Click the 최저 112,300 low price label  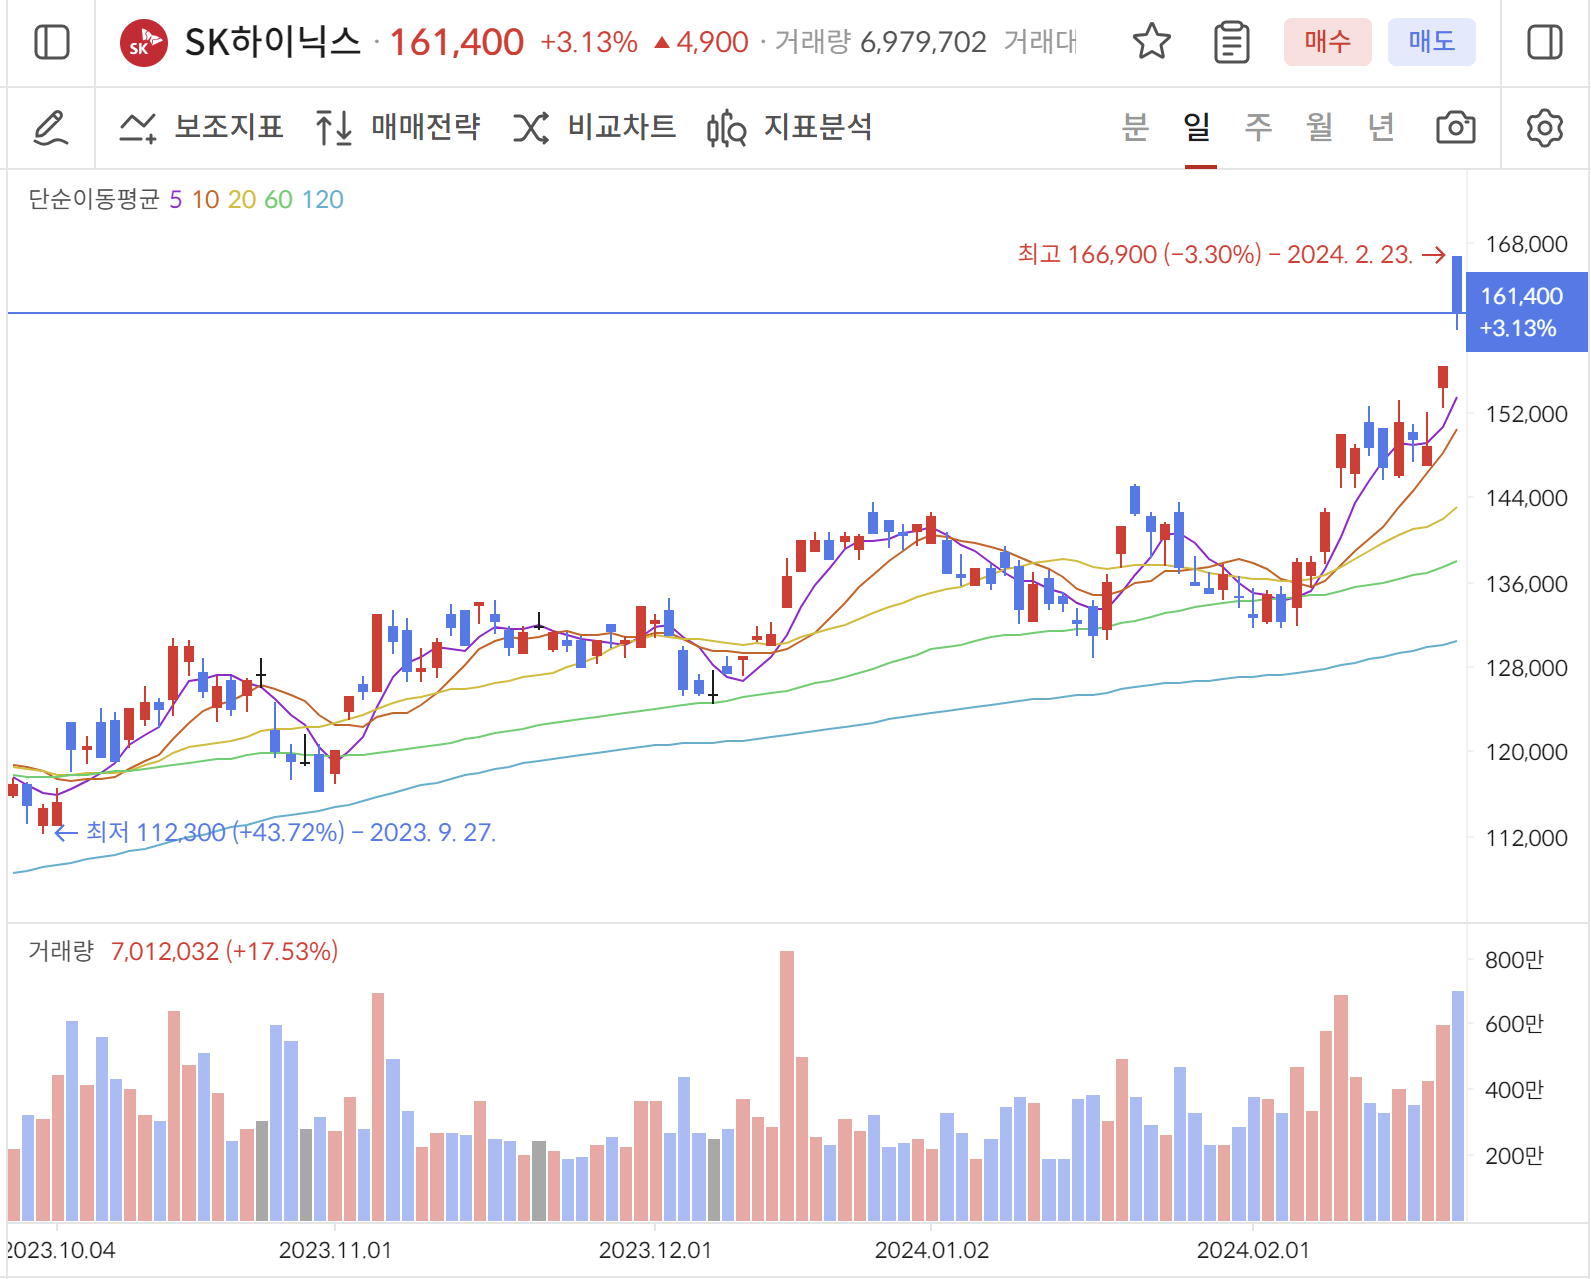[290, 832]
